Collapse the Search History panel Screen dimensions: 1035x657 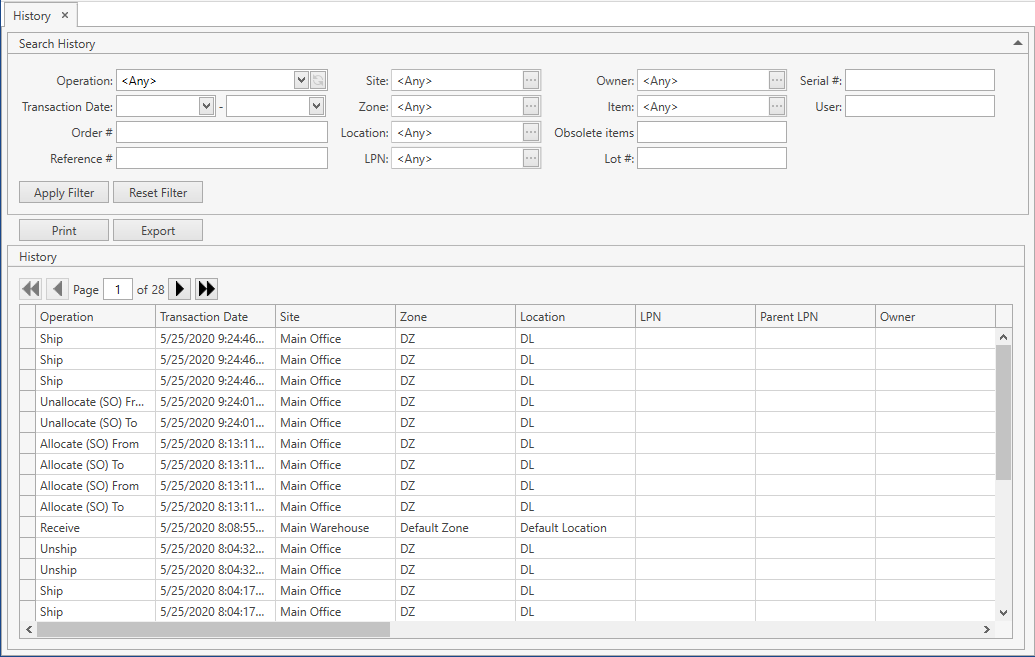coord(1017,44)
